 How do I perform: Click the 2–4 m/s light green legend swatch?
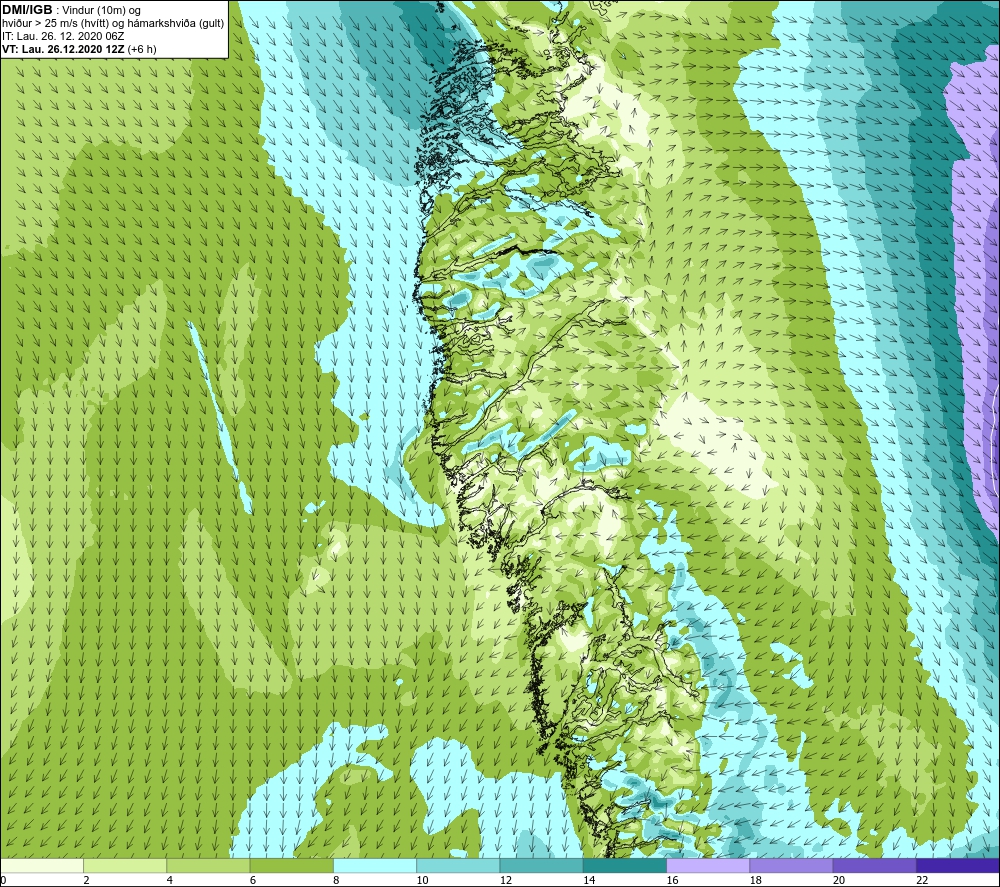[x=125, y=866]
